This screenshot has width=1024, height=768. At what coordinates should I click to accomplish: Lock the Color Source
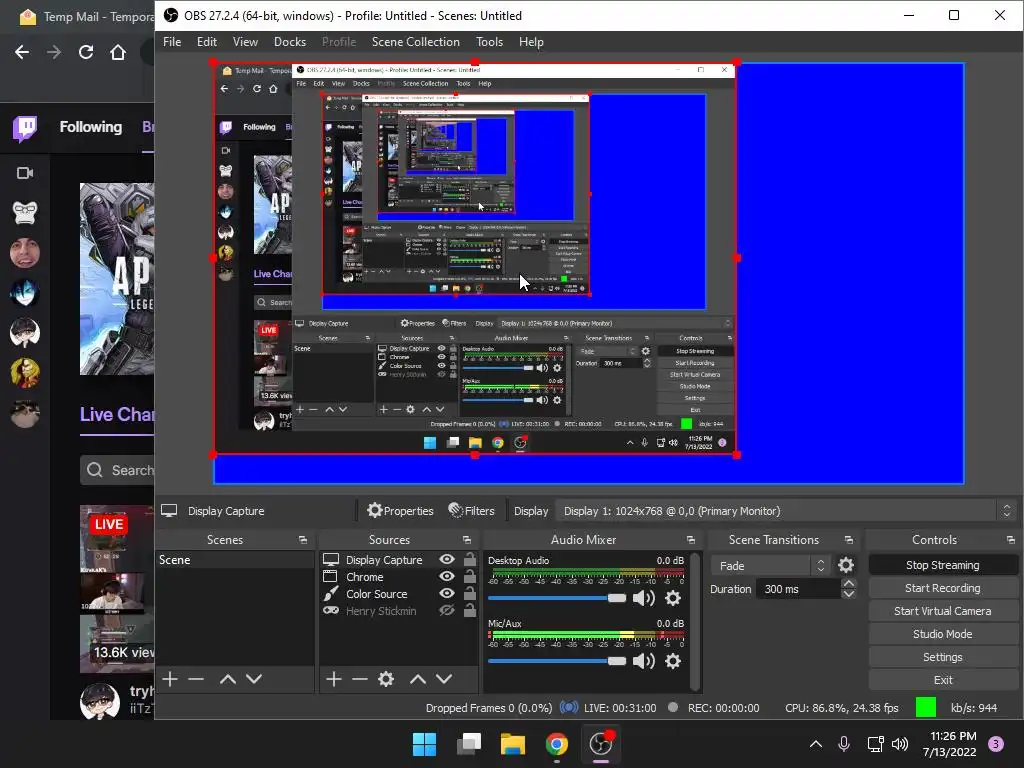pyautogui.click(x=470, y=594)
